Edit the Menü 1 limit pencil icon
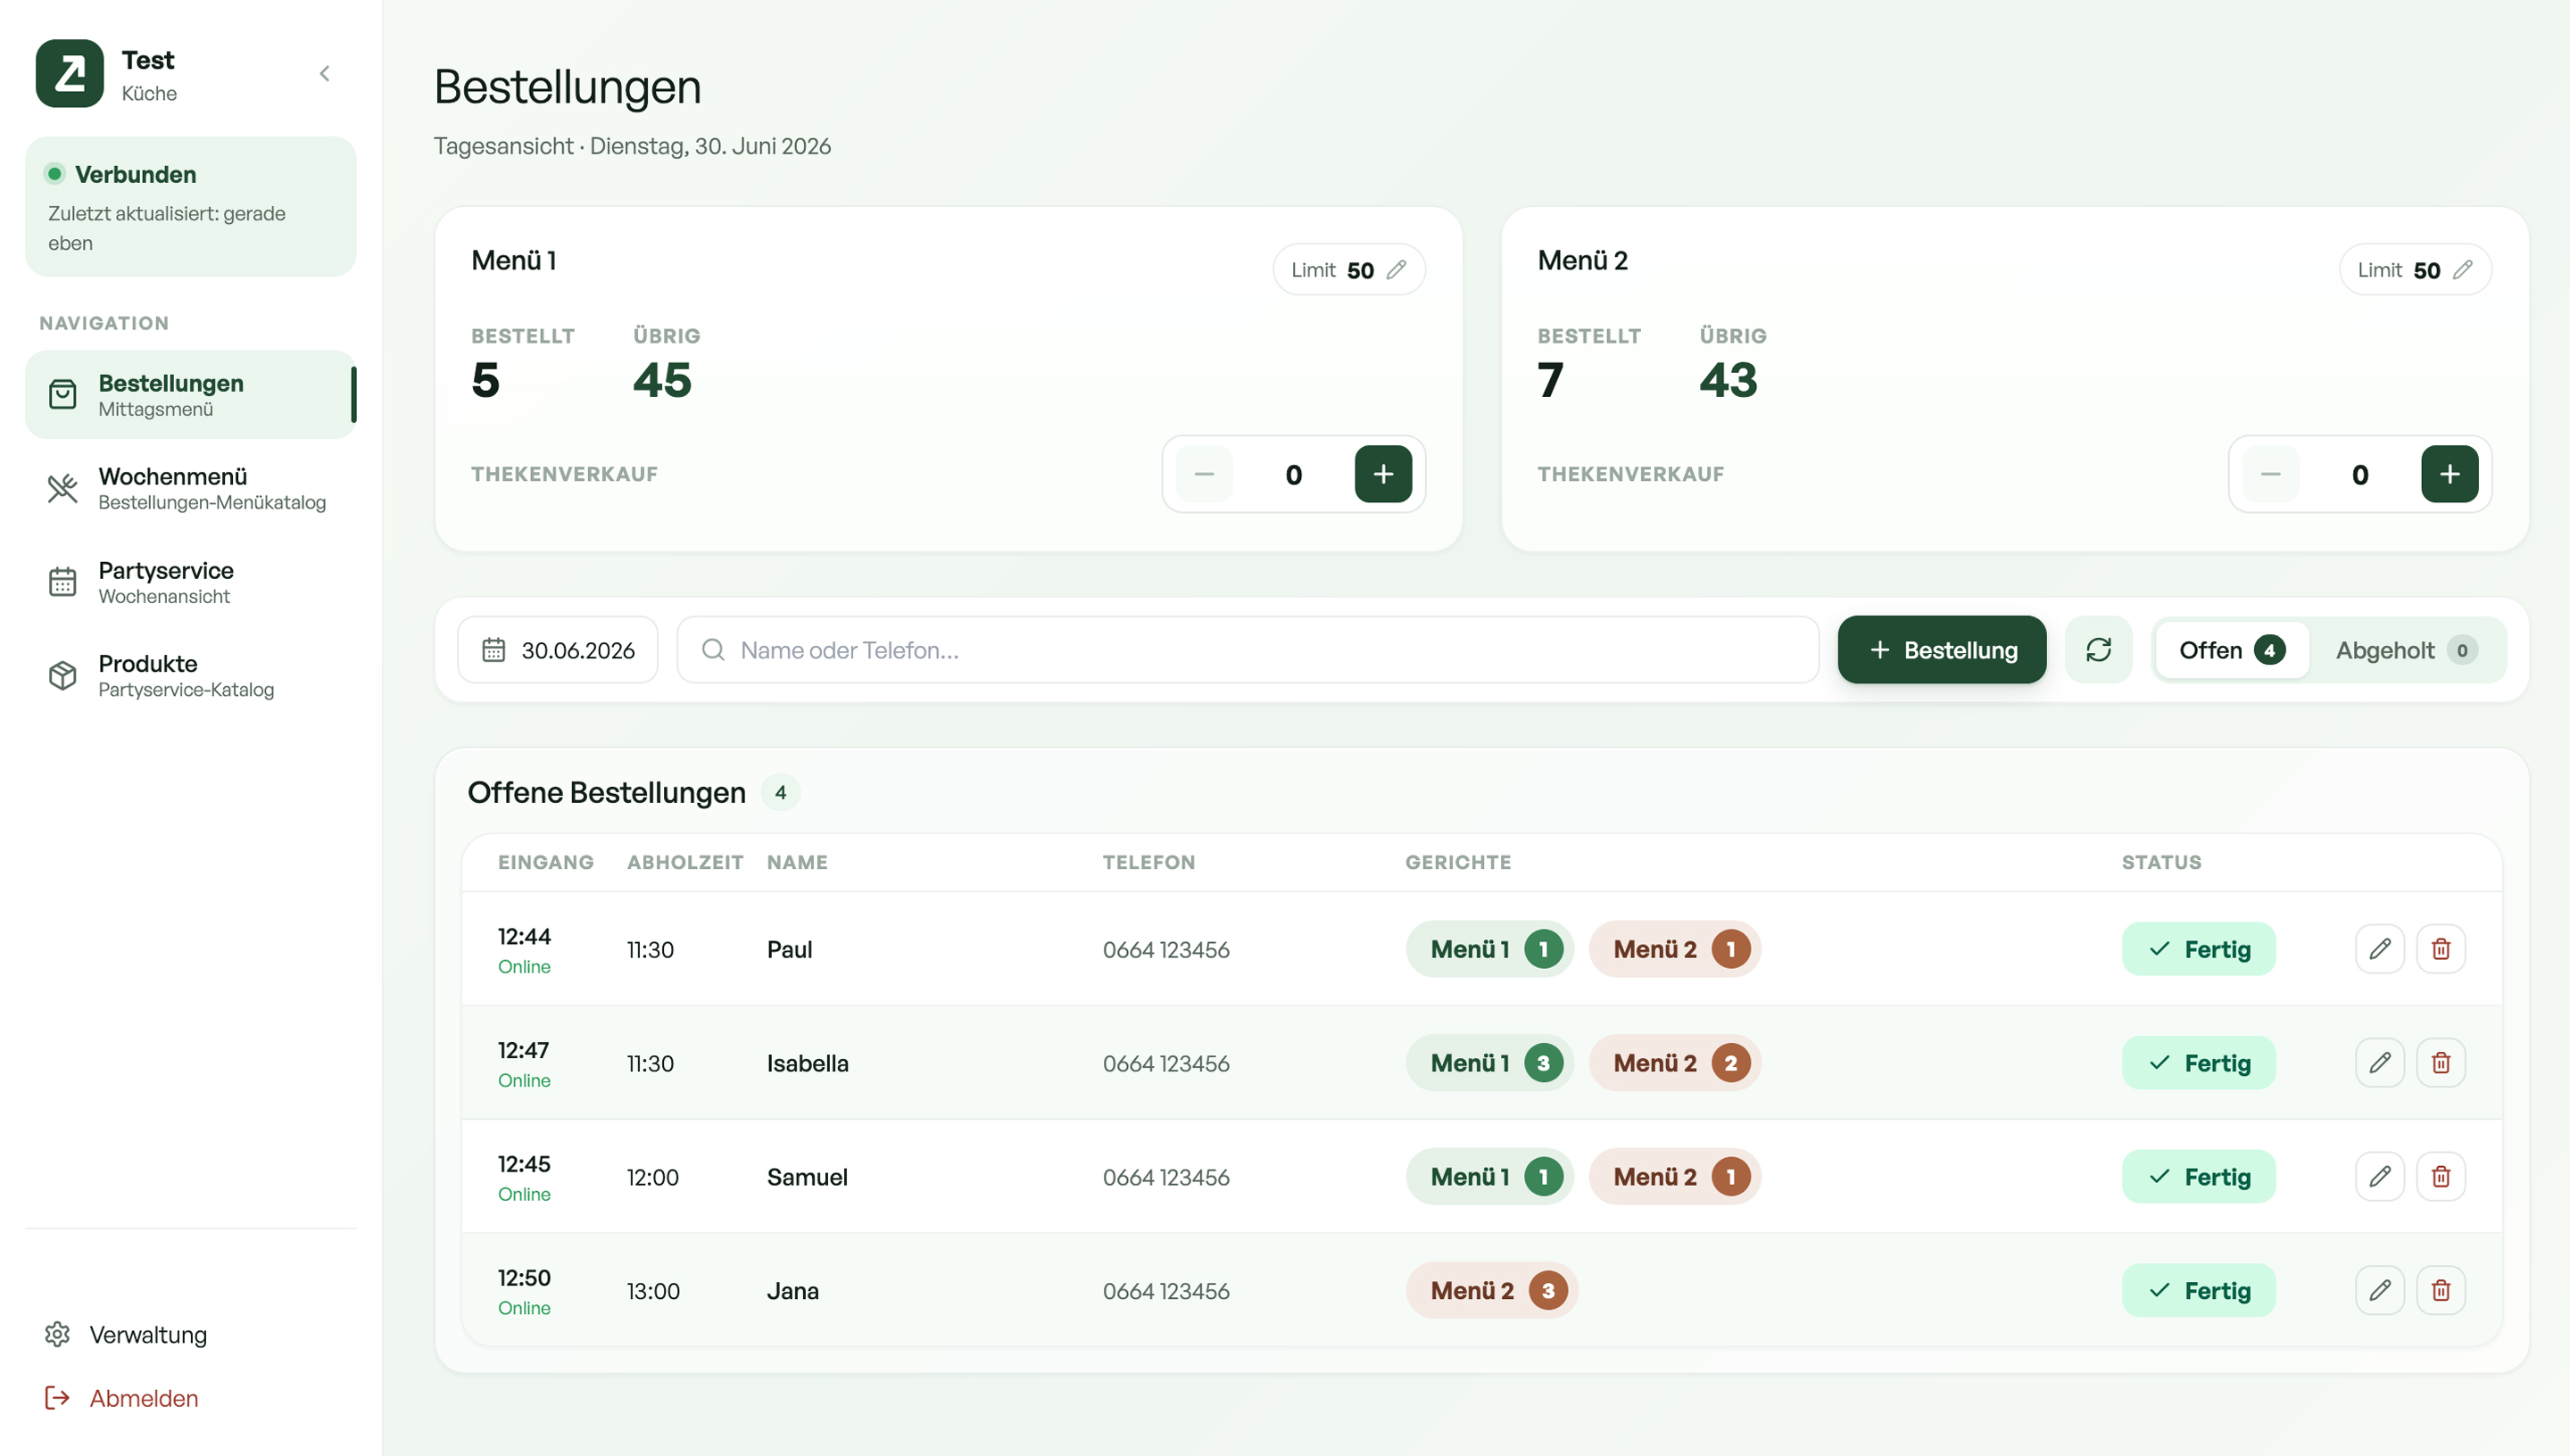 click(1397, 270)
